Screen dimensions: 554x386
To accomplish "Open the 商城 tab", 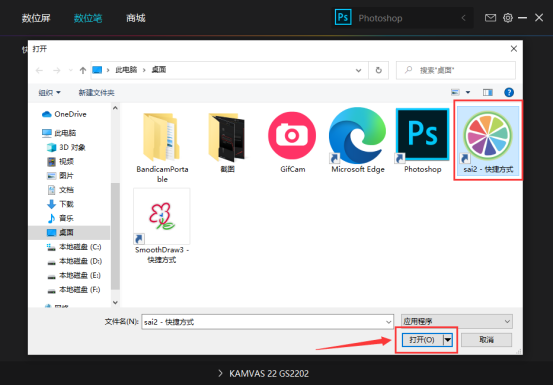I will (136, 18).
